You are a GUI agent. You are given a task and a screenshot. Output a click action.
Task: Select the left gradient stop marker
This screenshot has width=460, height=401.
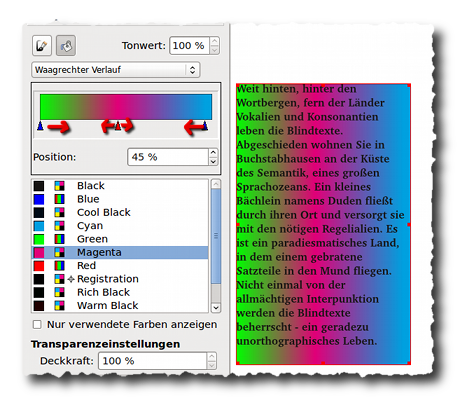coord(40,126)
